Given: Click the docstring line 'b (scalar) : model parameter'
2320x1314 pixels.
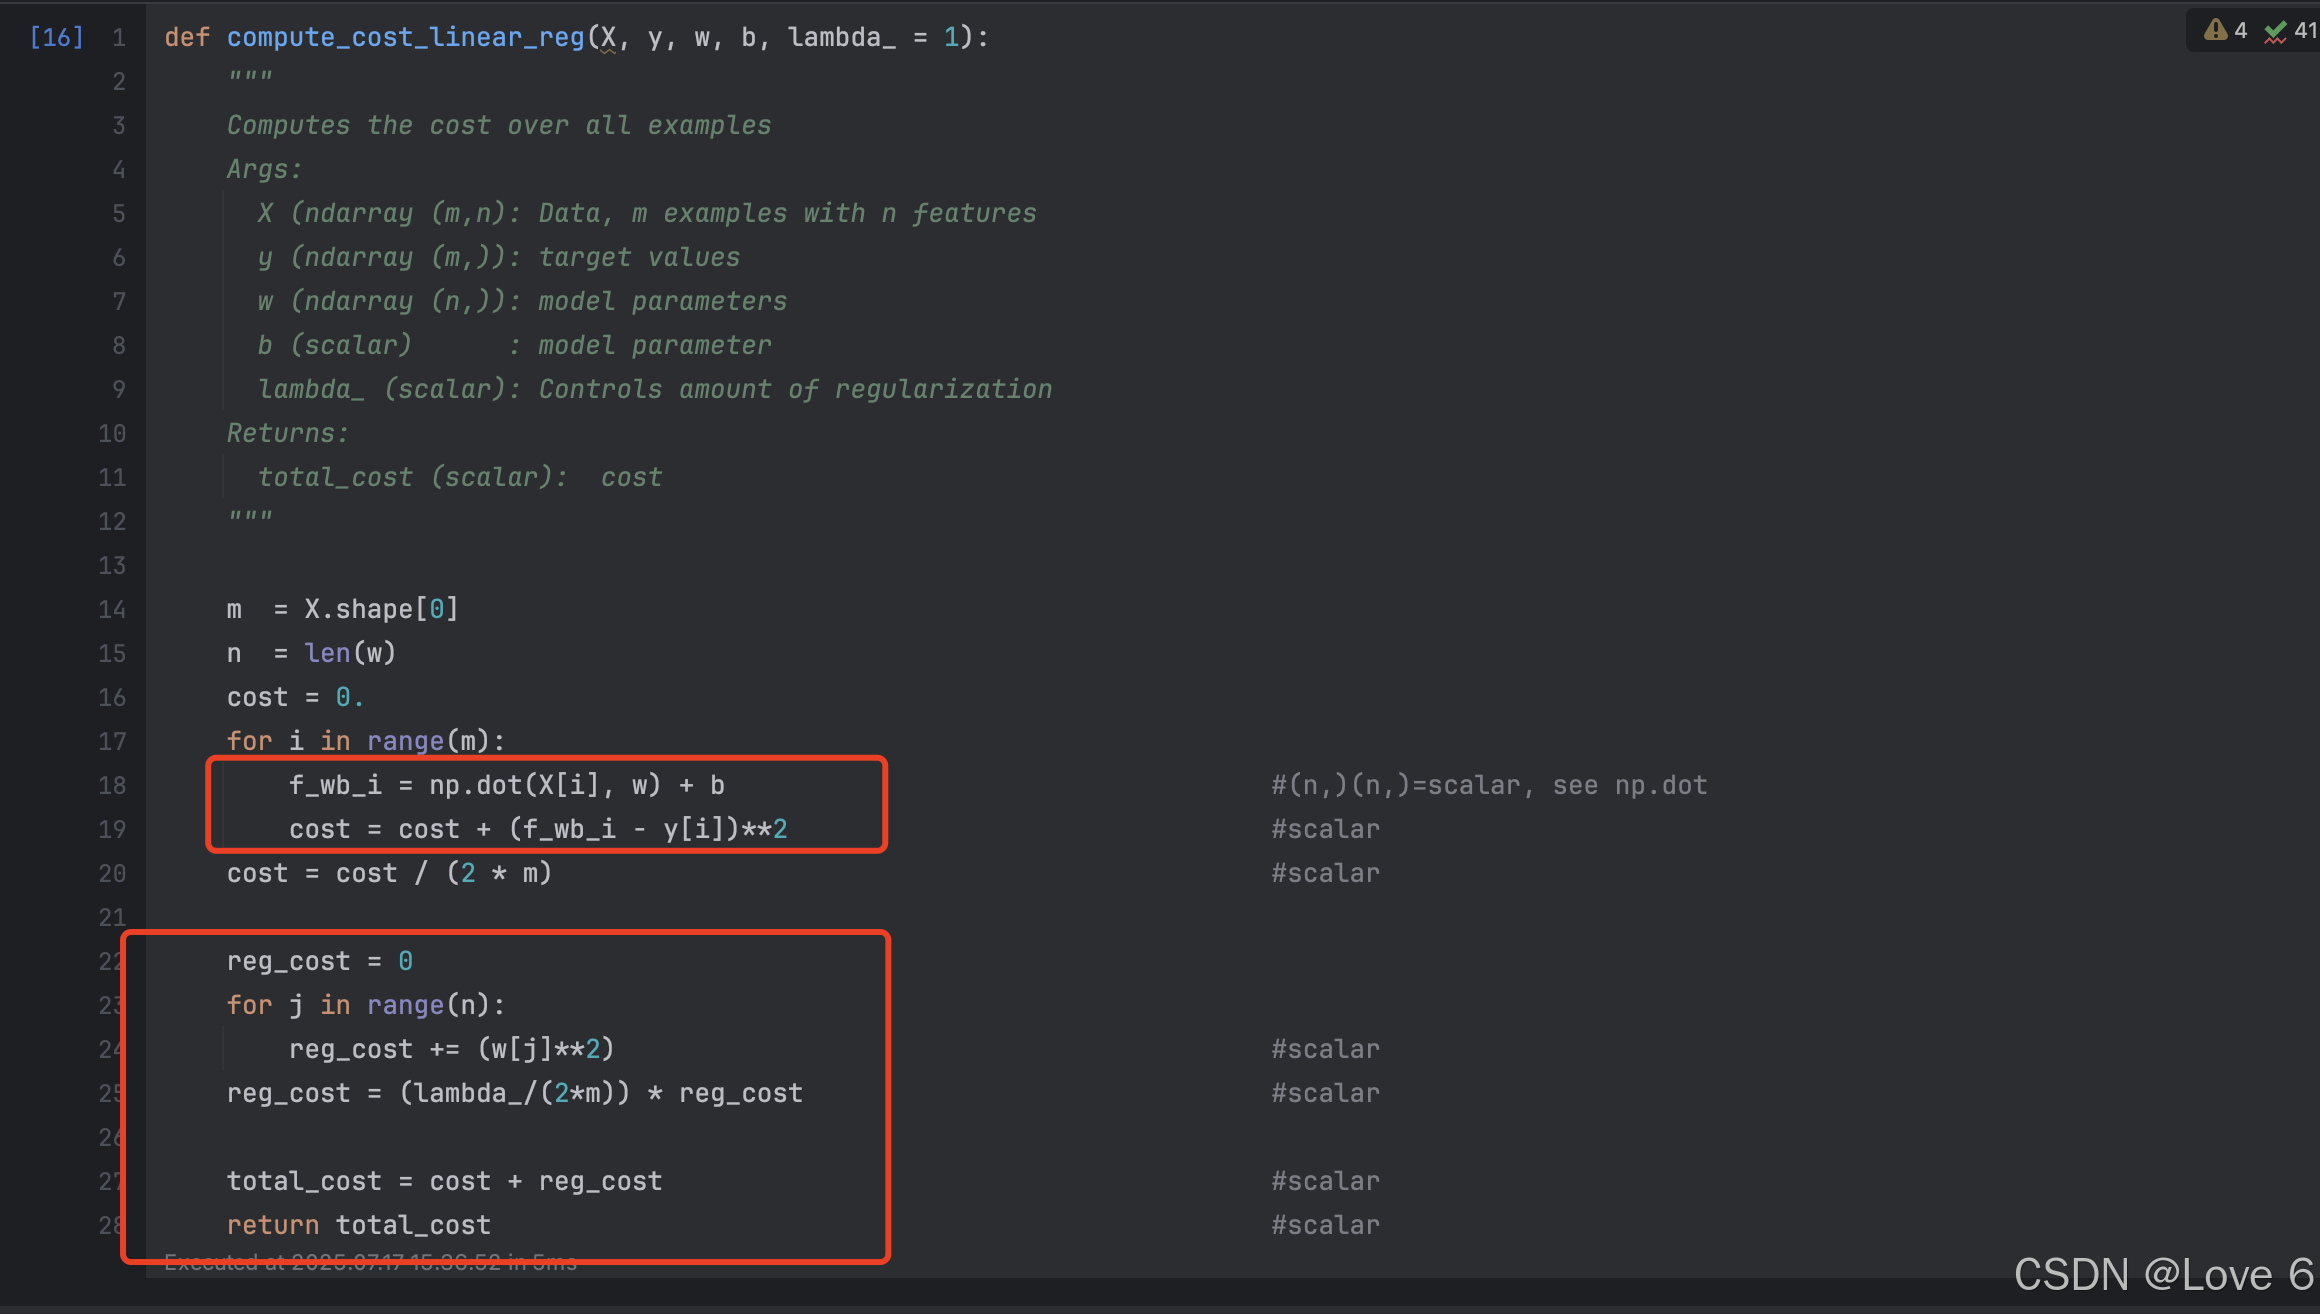Looking at the screenshot, I should click(x=514, y=346).
